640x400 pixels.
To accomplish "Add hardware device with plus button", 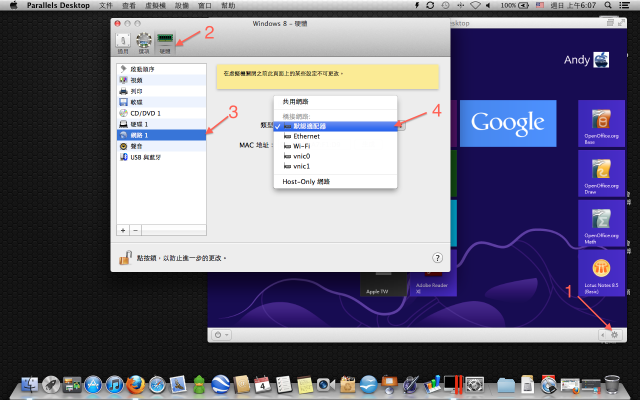I will pyautogui.click(x=123, y=230).
